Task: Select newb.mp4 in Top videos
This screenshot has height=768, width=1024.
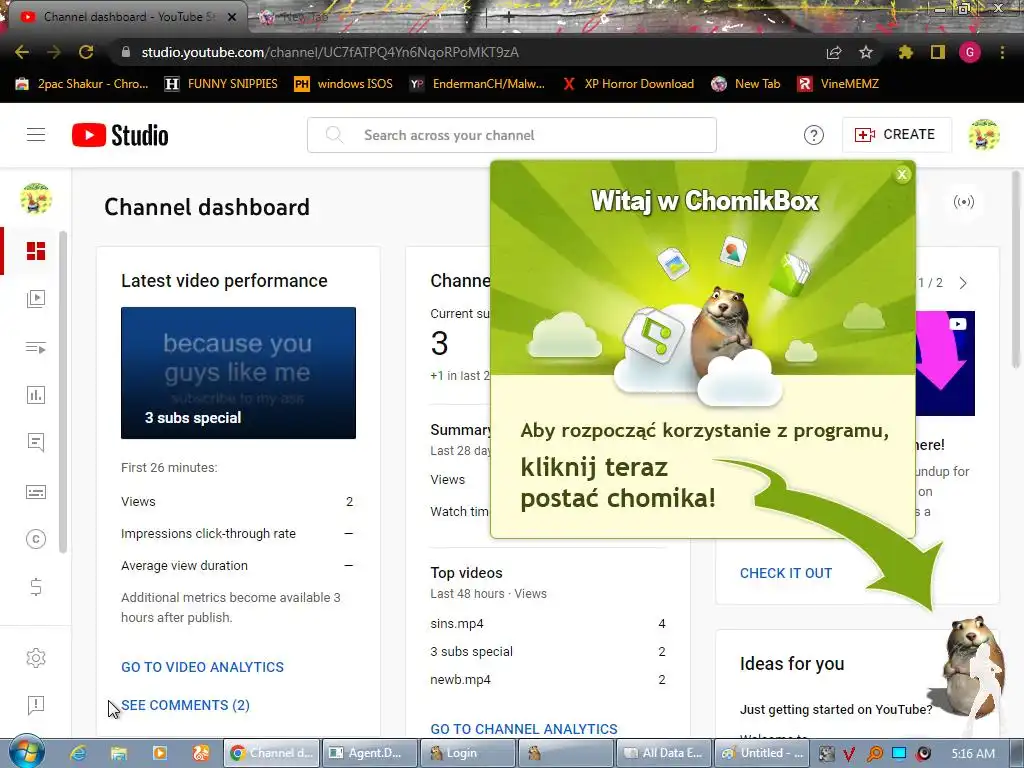Action: [460, 680]
